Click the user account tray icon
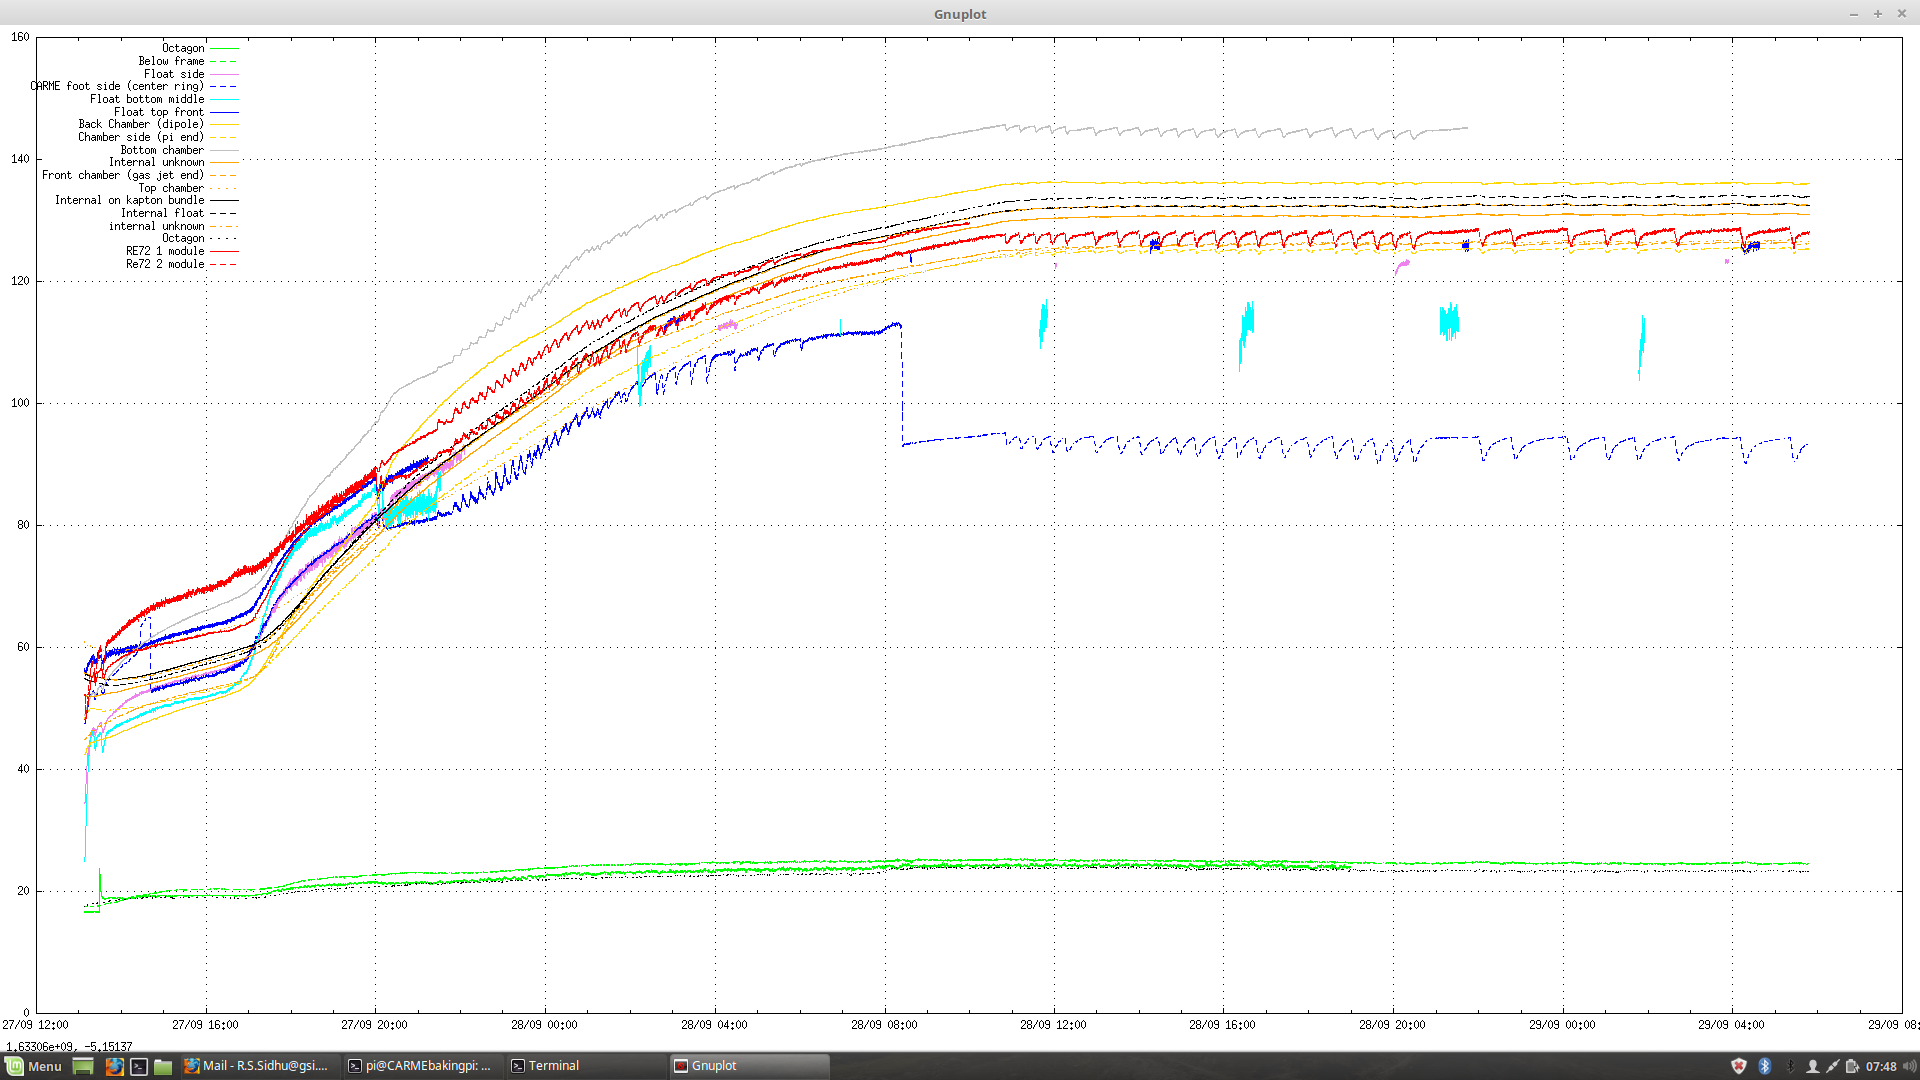This screenshot has height=1080, width=1920. coord(1812,1066)
